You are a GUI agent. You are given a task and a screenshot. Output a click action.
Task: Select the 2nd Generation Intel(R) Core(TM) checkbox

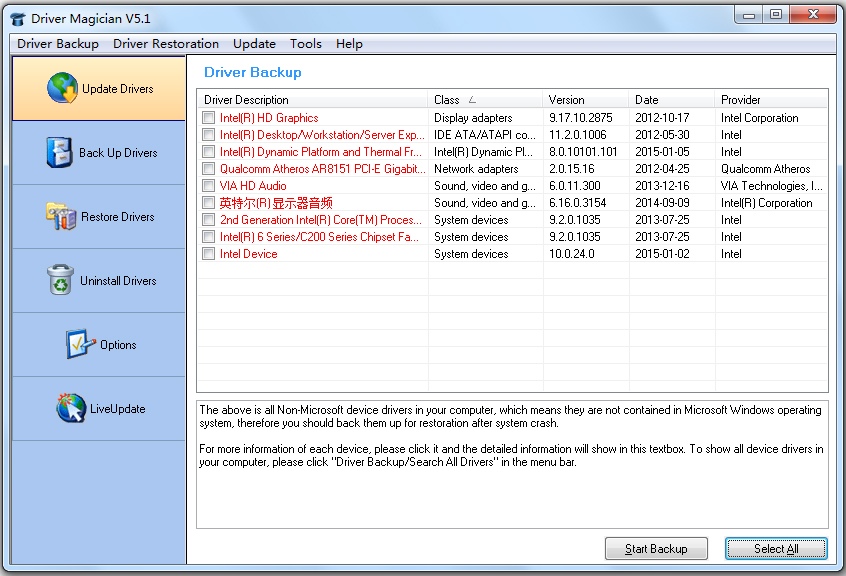coord(208,220)
